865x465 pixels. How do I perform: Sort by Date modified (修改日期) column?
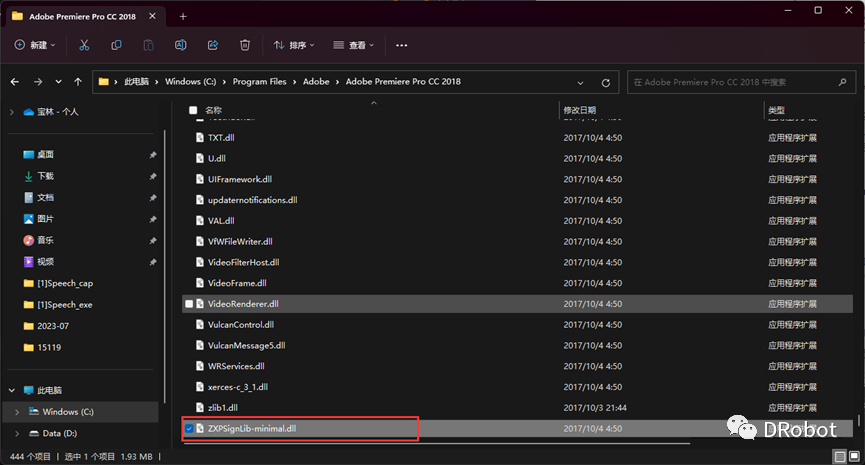coord(579,110)
